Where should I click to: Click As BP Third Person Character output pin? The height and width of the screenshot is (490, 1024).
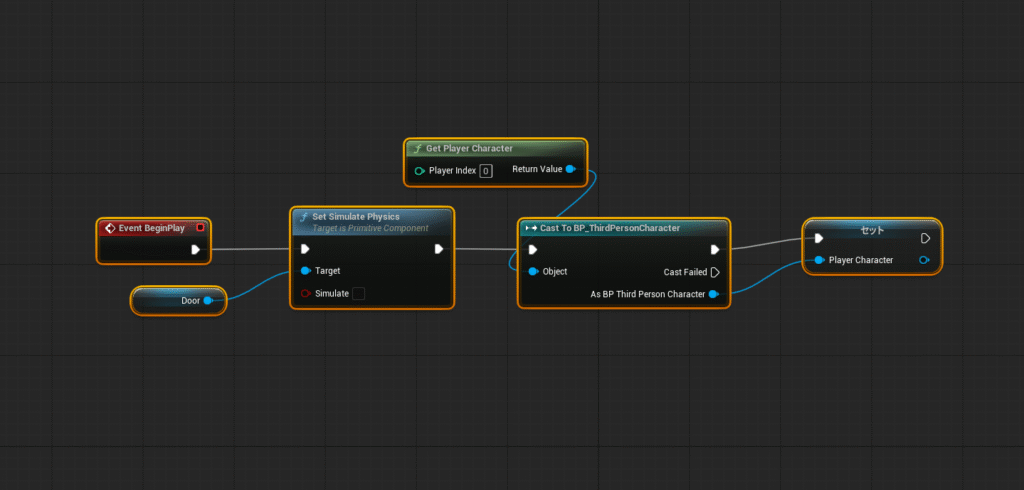pyautogui.click(x=713, y=294)
